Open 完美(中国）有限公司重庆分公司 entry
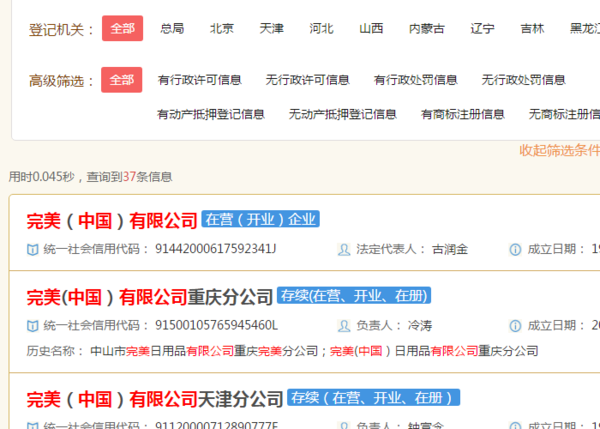Viewport: 600px width, 429px height. [150, 297]
